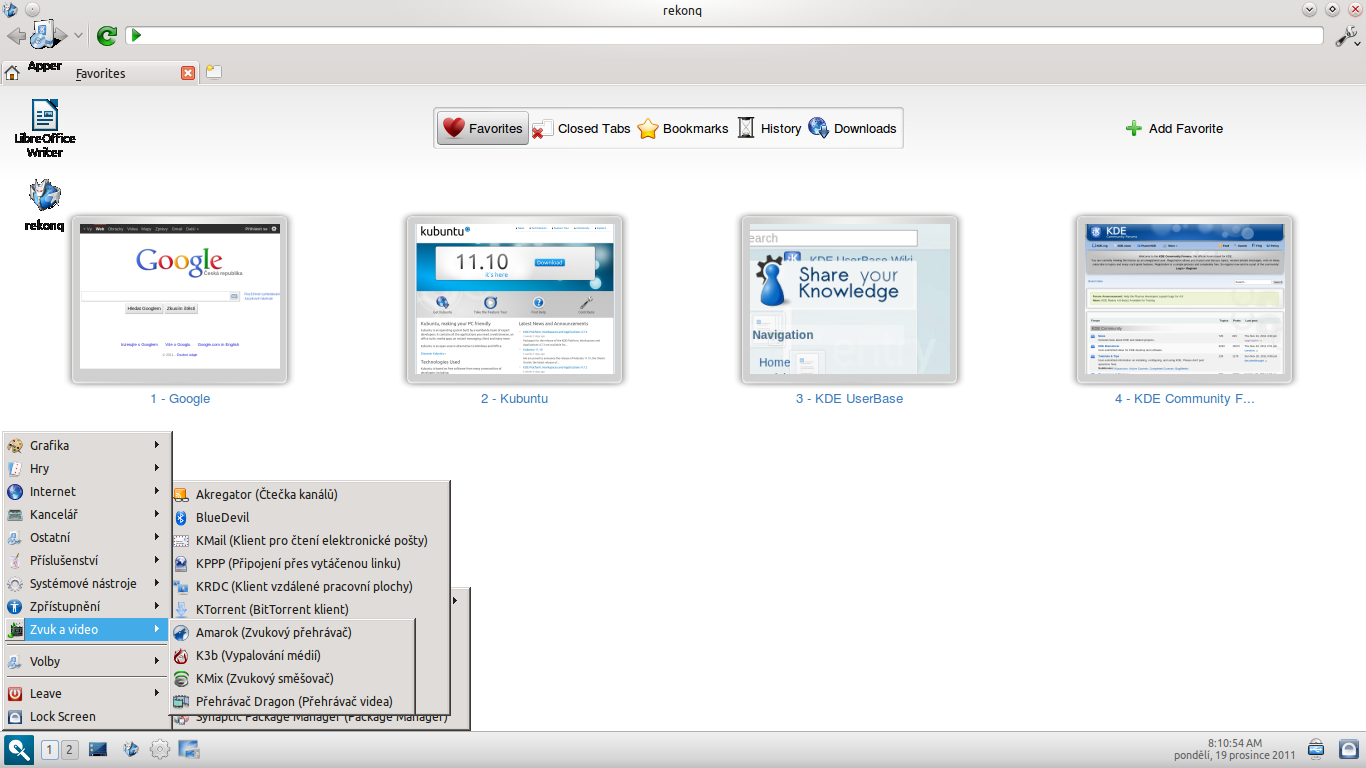Switch to the Downloads section
Image resolution: width=1366 pixels, height=768 pixels.
pyautogui.click(x=852, y=128)
